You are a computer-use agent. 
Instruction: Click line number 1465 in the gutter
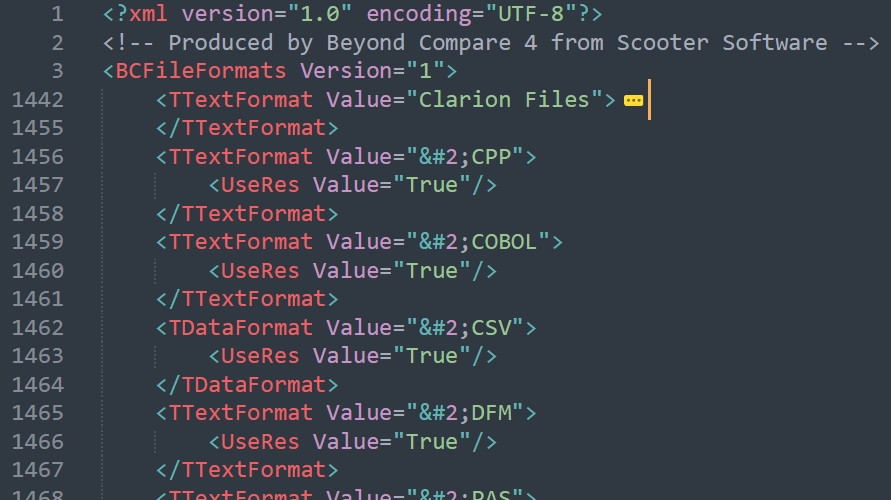tap(37, 413)
